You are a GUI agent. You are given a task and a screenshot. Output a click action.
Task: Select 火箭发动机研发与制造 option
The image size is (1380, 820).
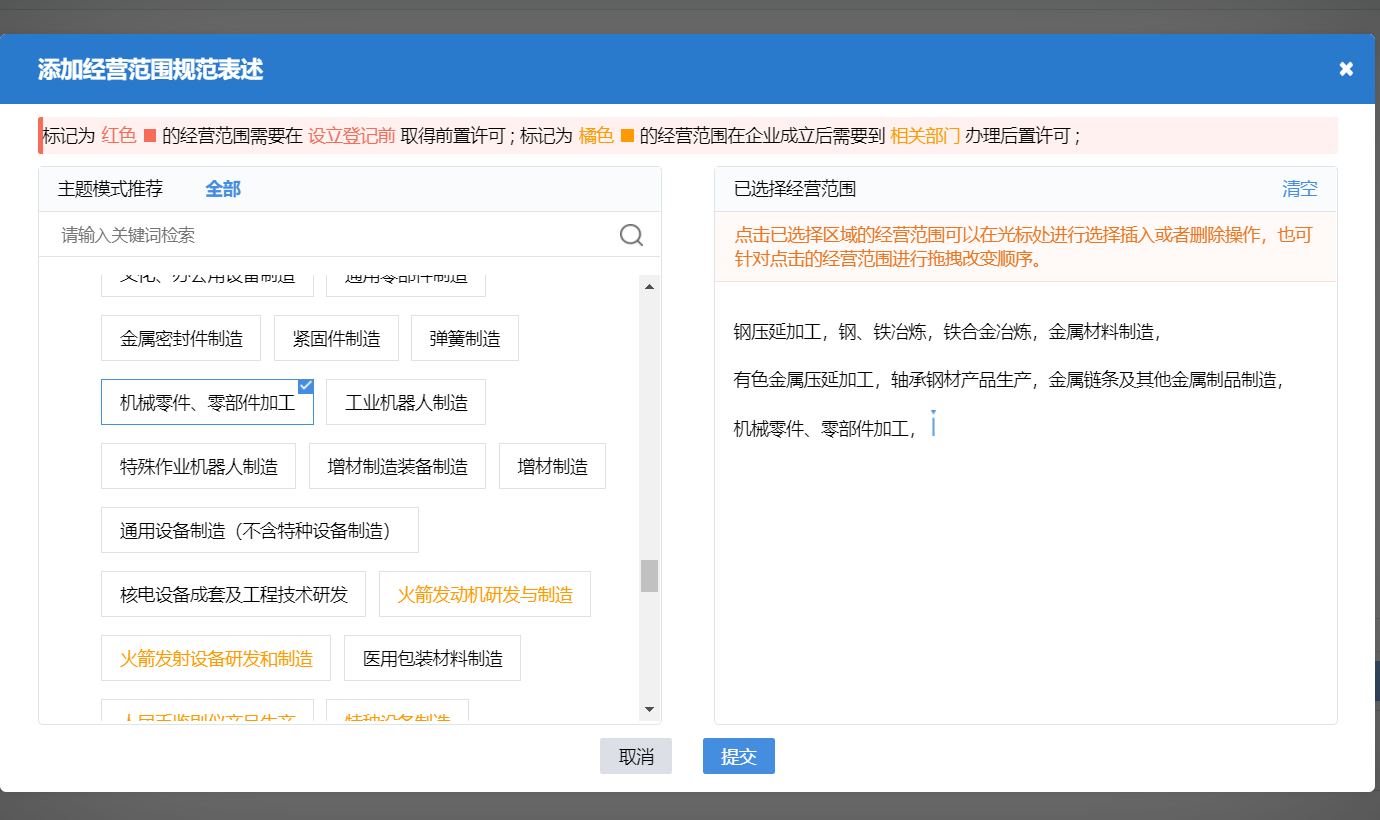(x=484, y=593)
